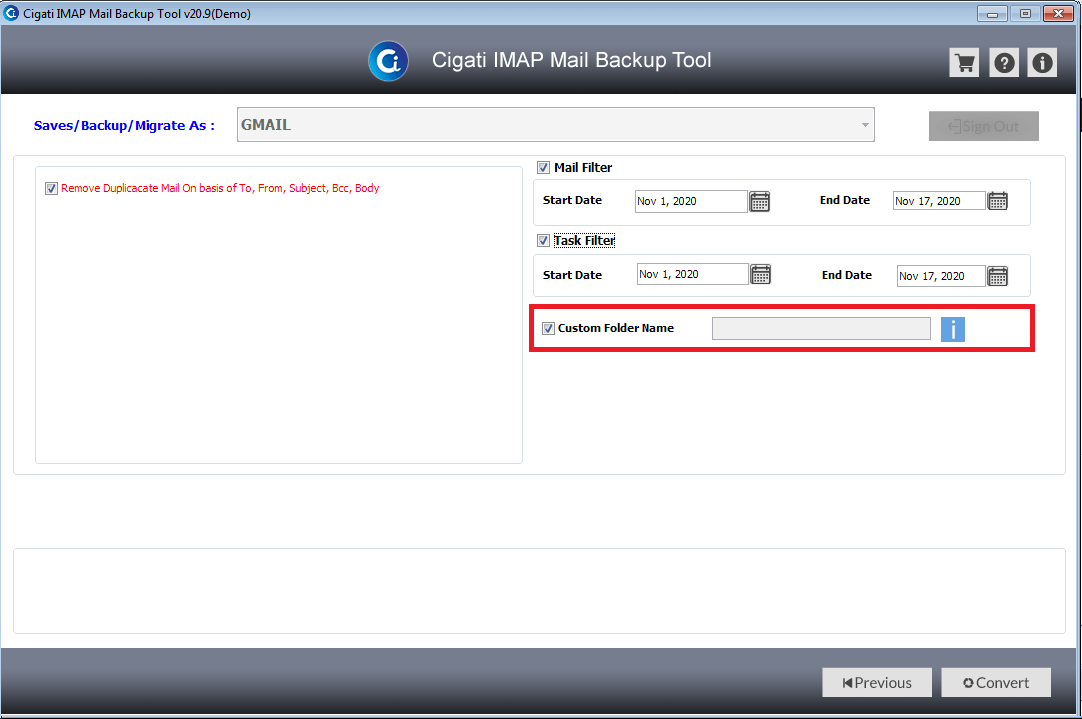
Task: Open the shopping cart purchase icon
Action: 964,63
